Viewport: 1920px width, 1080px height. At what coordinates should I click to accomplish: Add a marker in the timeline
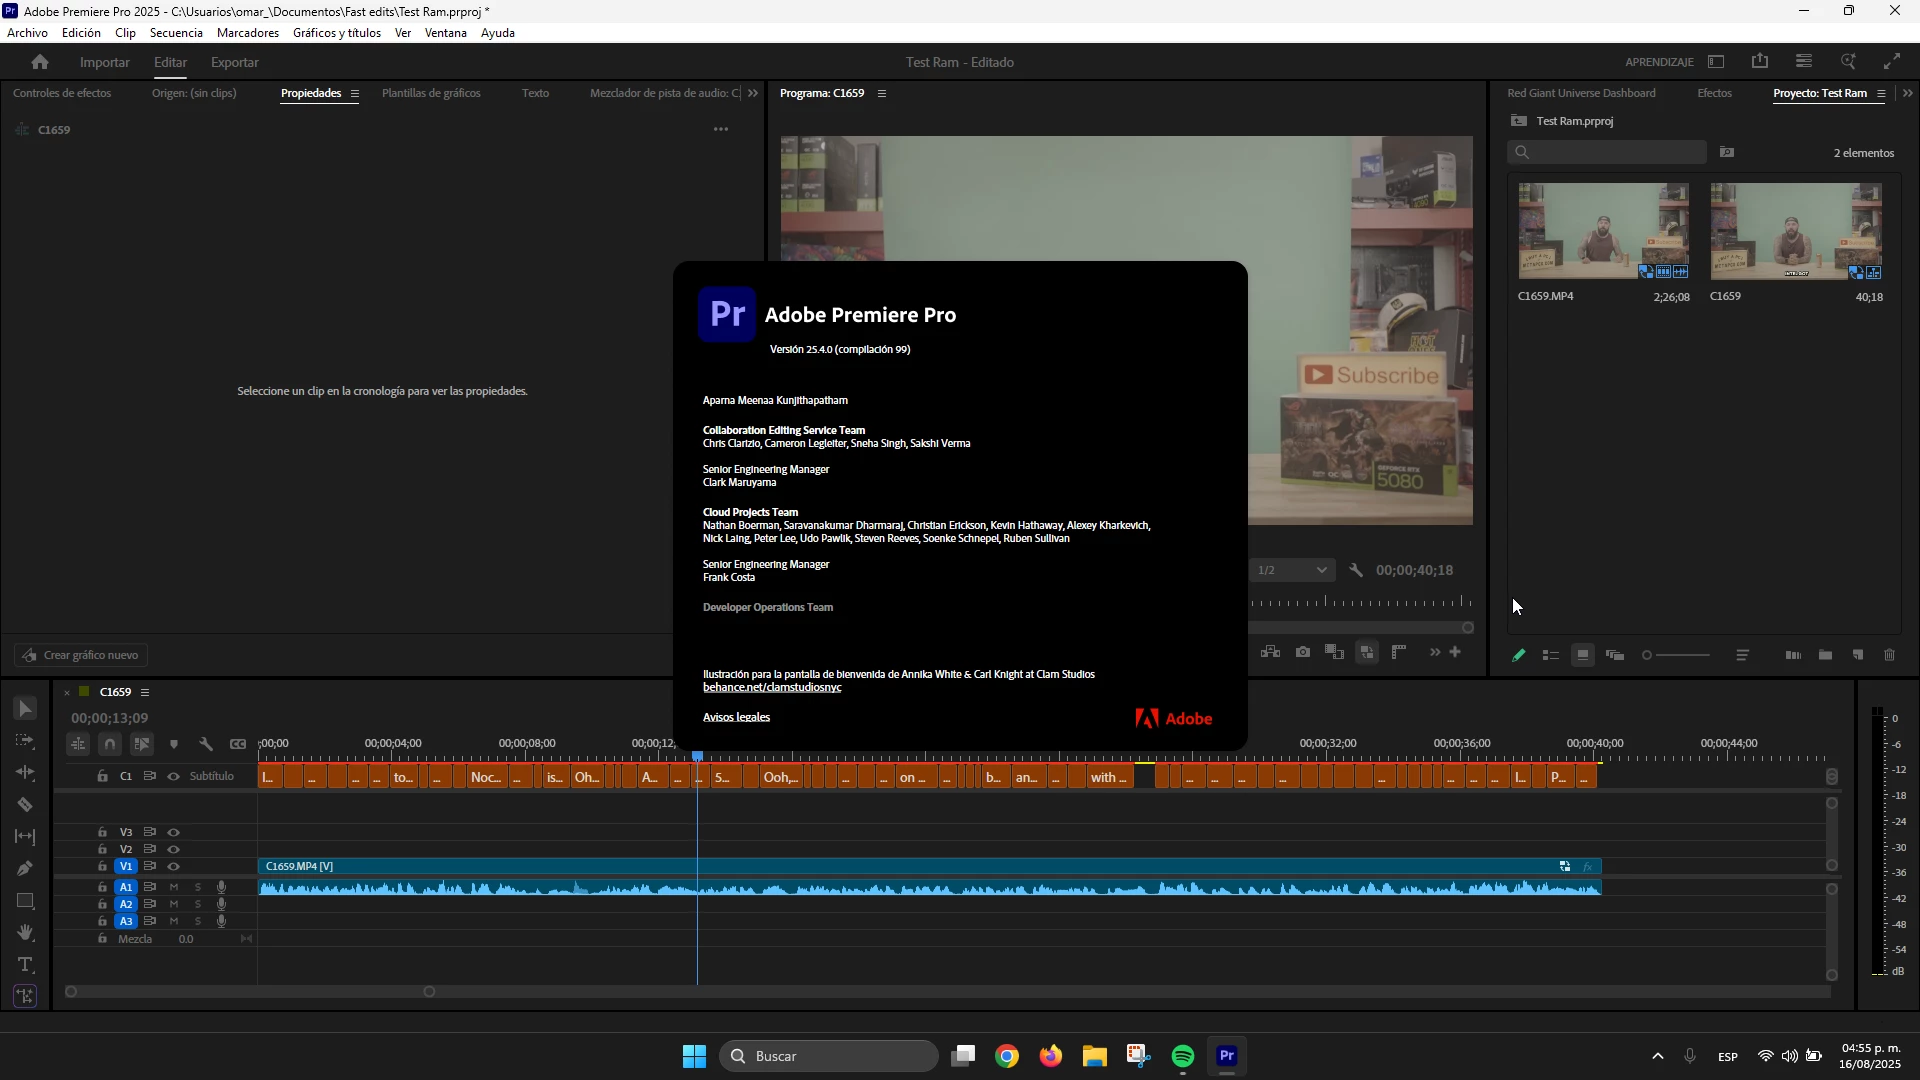coord(174,744)
